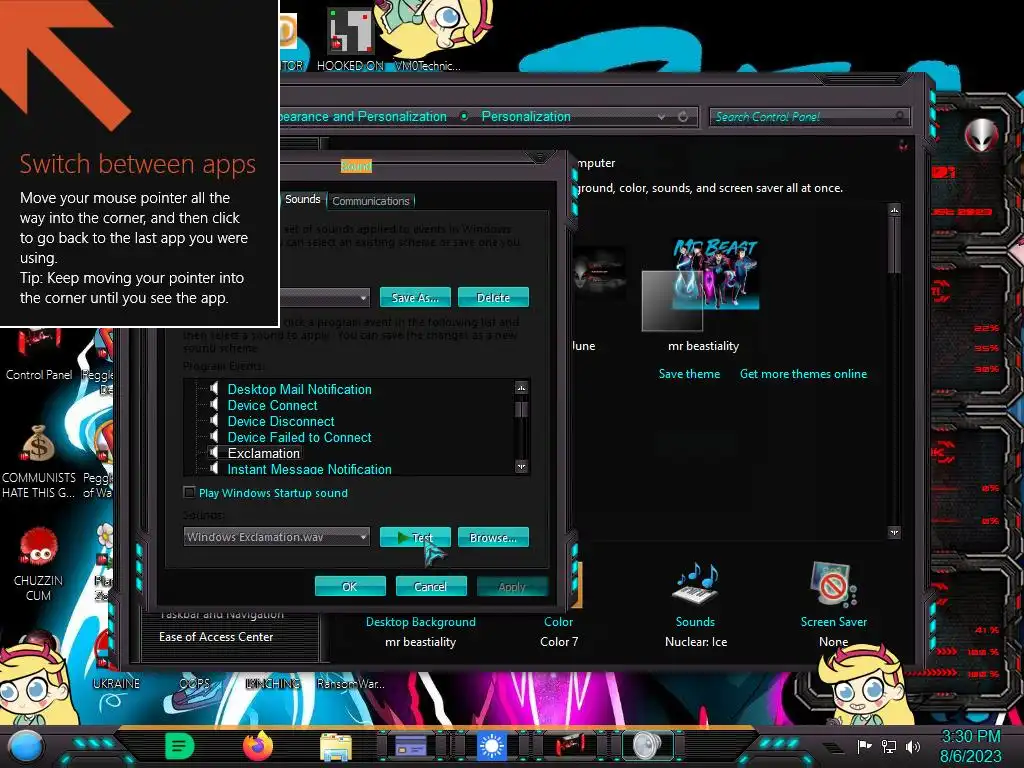
Task: Focus the Search Control Panel field
Action: click(808, 117)
